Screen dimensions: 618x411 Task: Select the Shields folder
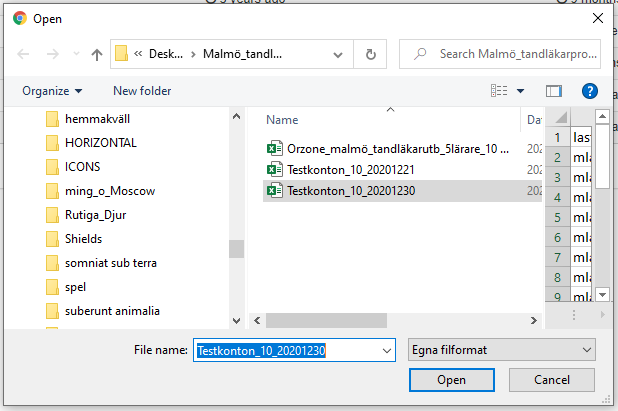pyautogui.click(x=74, y=239)
